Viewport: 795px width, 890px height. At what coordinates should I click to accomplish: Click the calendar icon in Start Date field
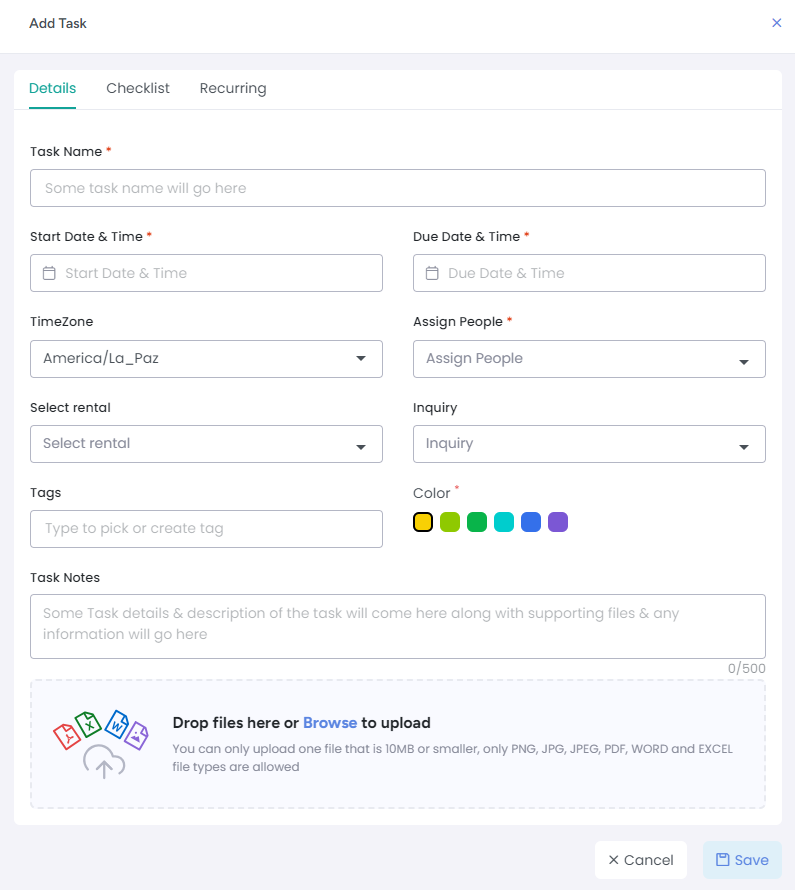(49, 273)
